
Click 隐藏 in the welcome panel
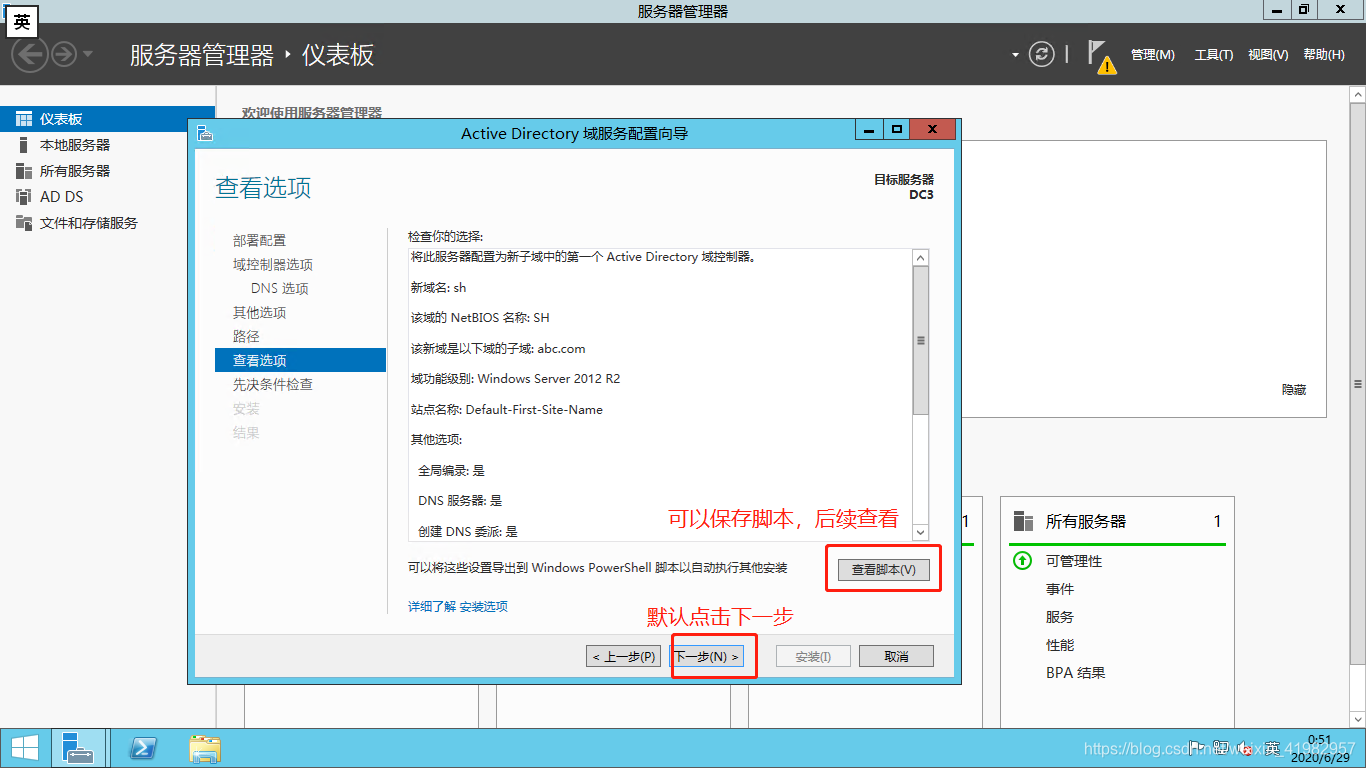coord(1294,389)
